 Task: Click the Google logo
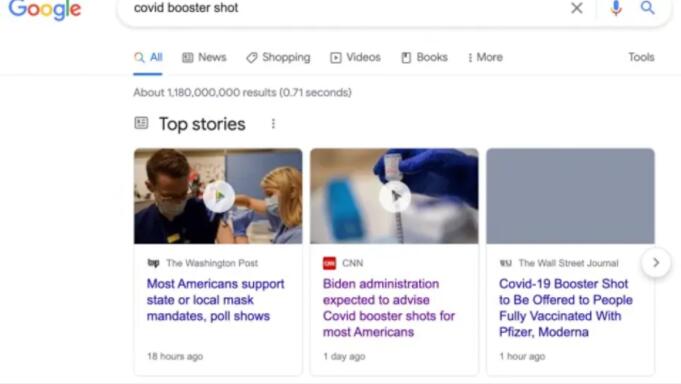45,9
